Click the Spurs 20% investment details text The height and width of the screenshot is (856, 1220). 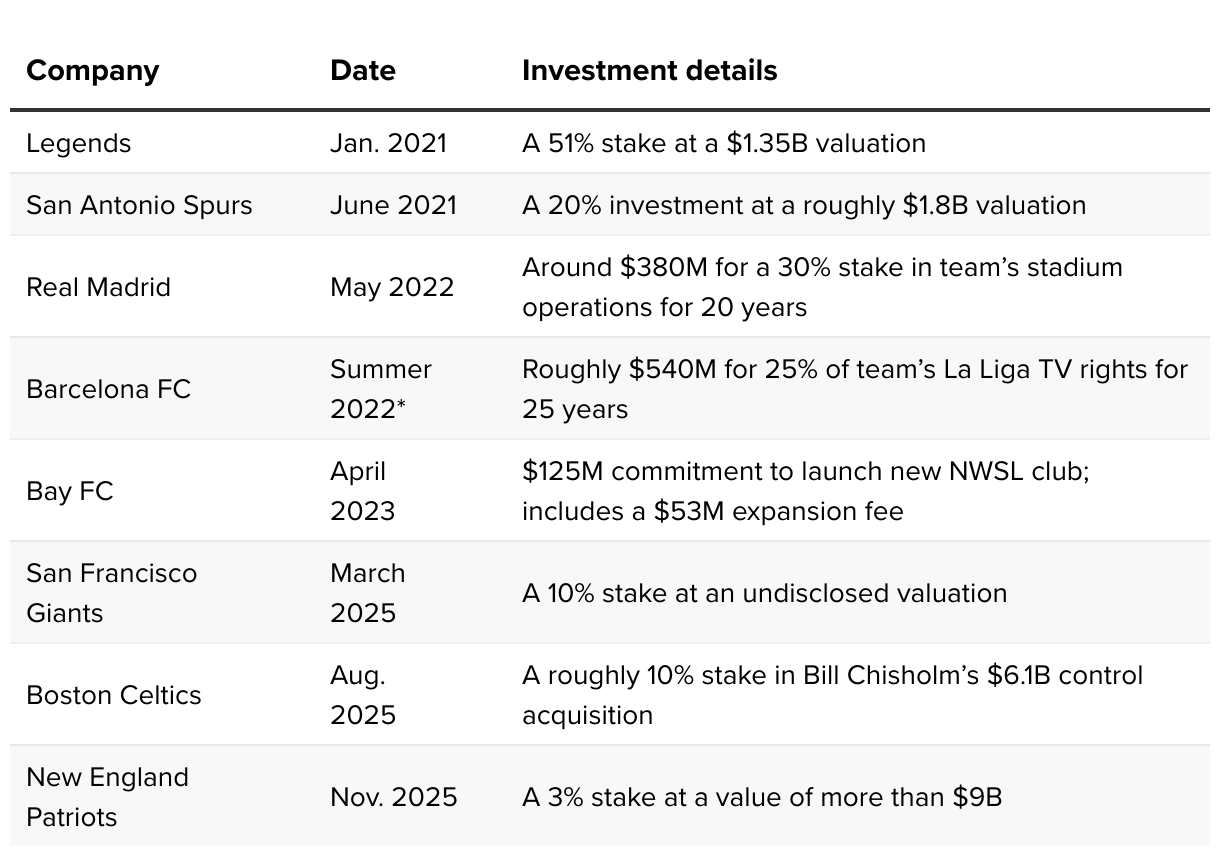coord(803,205)
